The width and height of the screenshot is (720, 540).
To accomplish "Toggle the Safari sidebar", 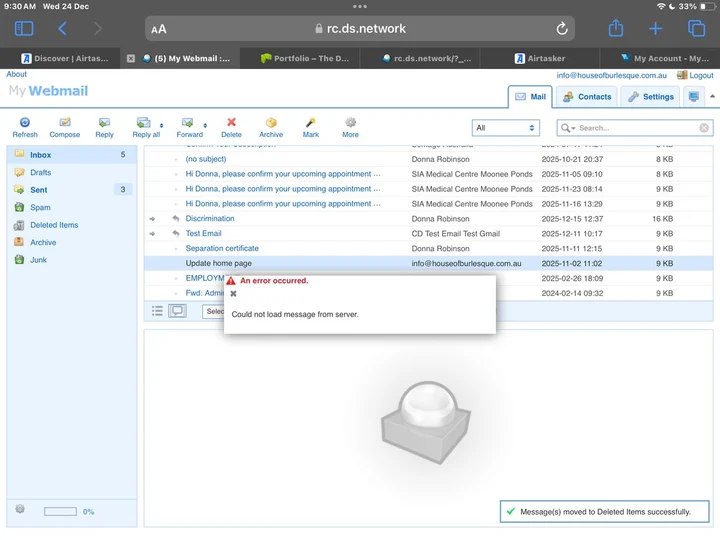I will click(24, 28).
